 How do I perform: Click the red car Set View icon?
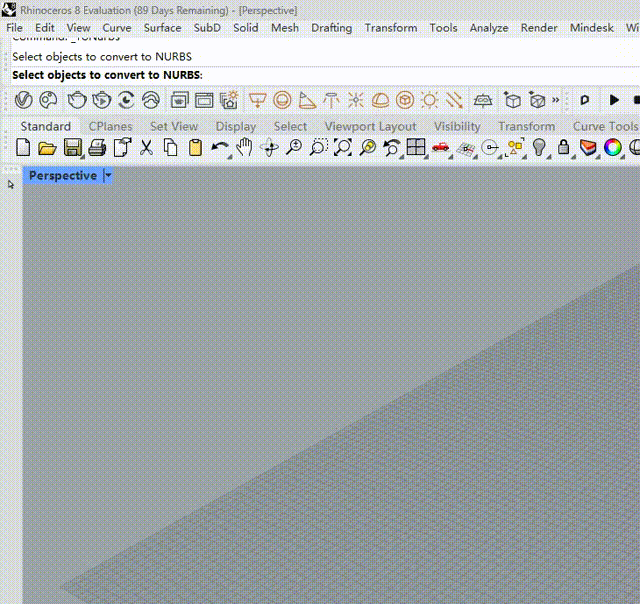click(x=441, y=148)
